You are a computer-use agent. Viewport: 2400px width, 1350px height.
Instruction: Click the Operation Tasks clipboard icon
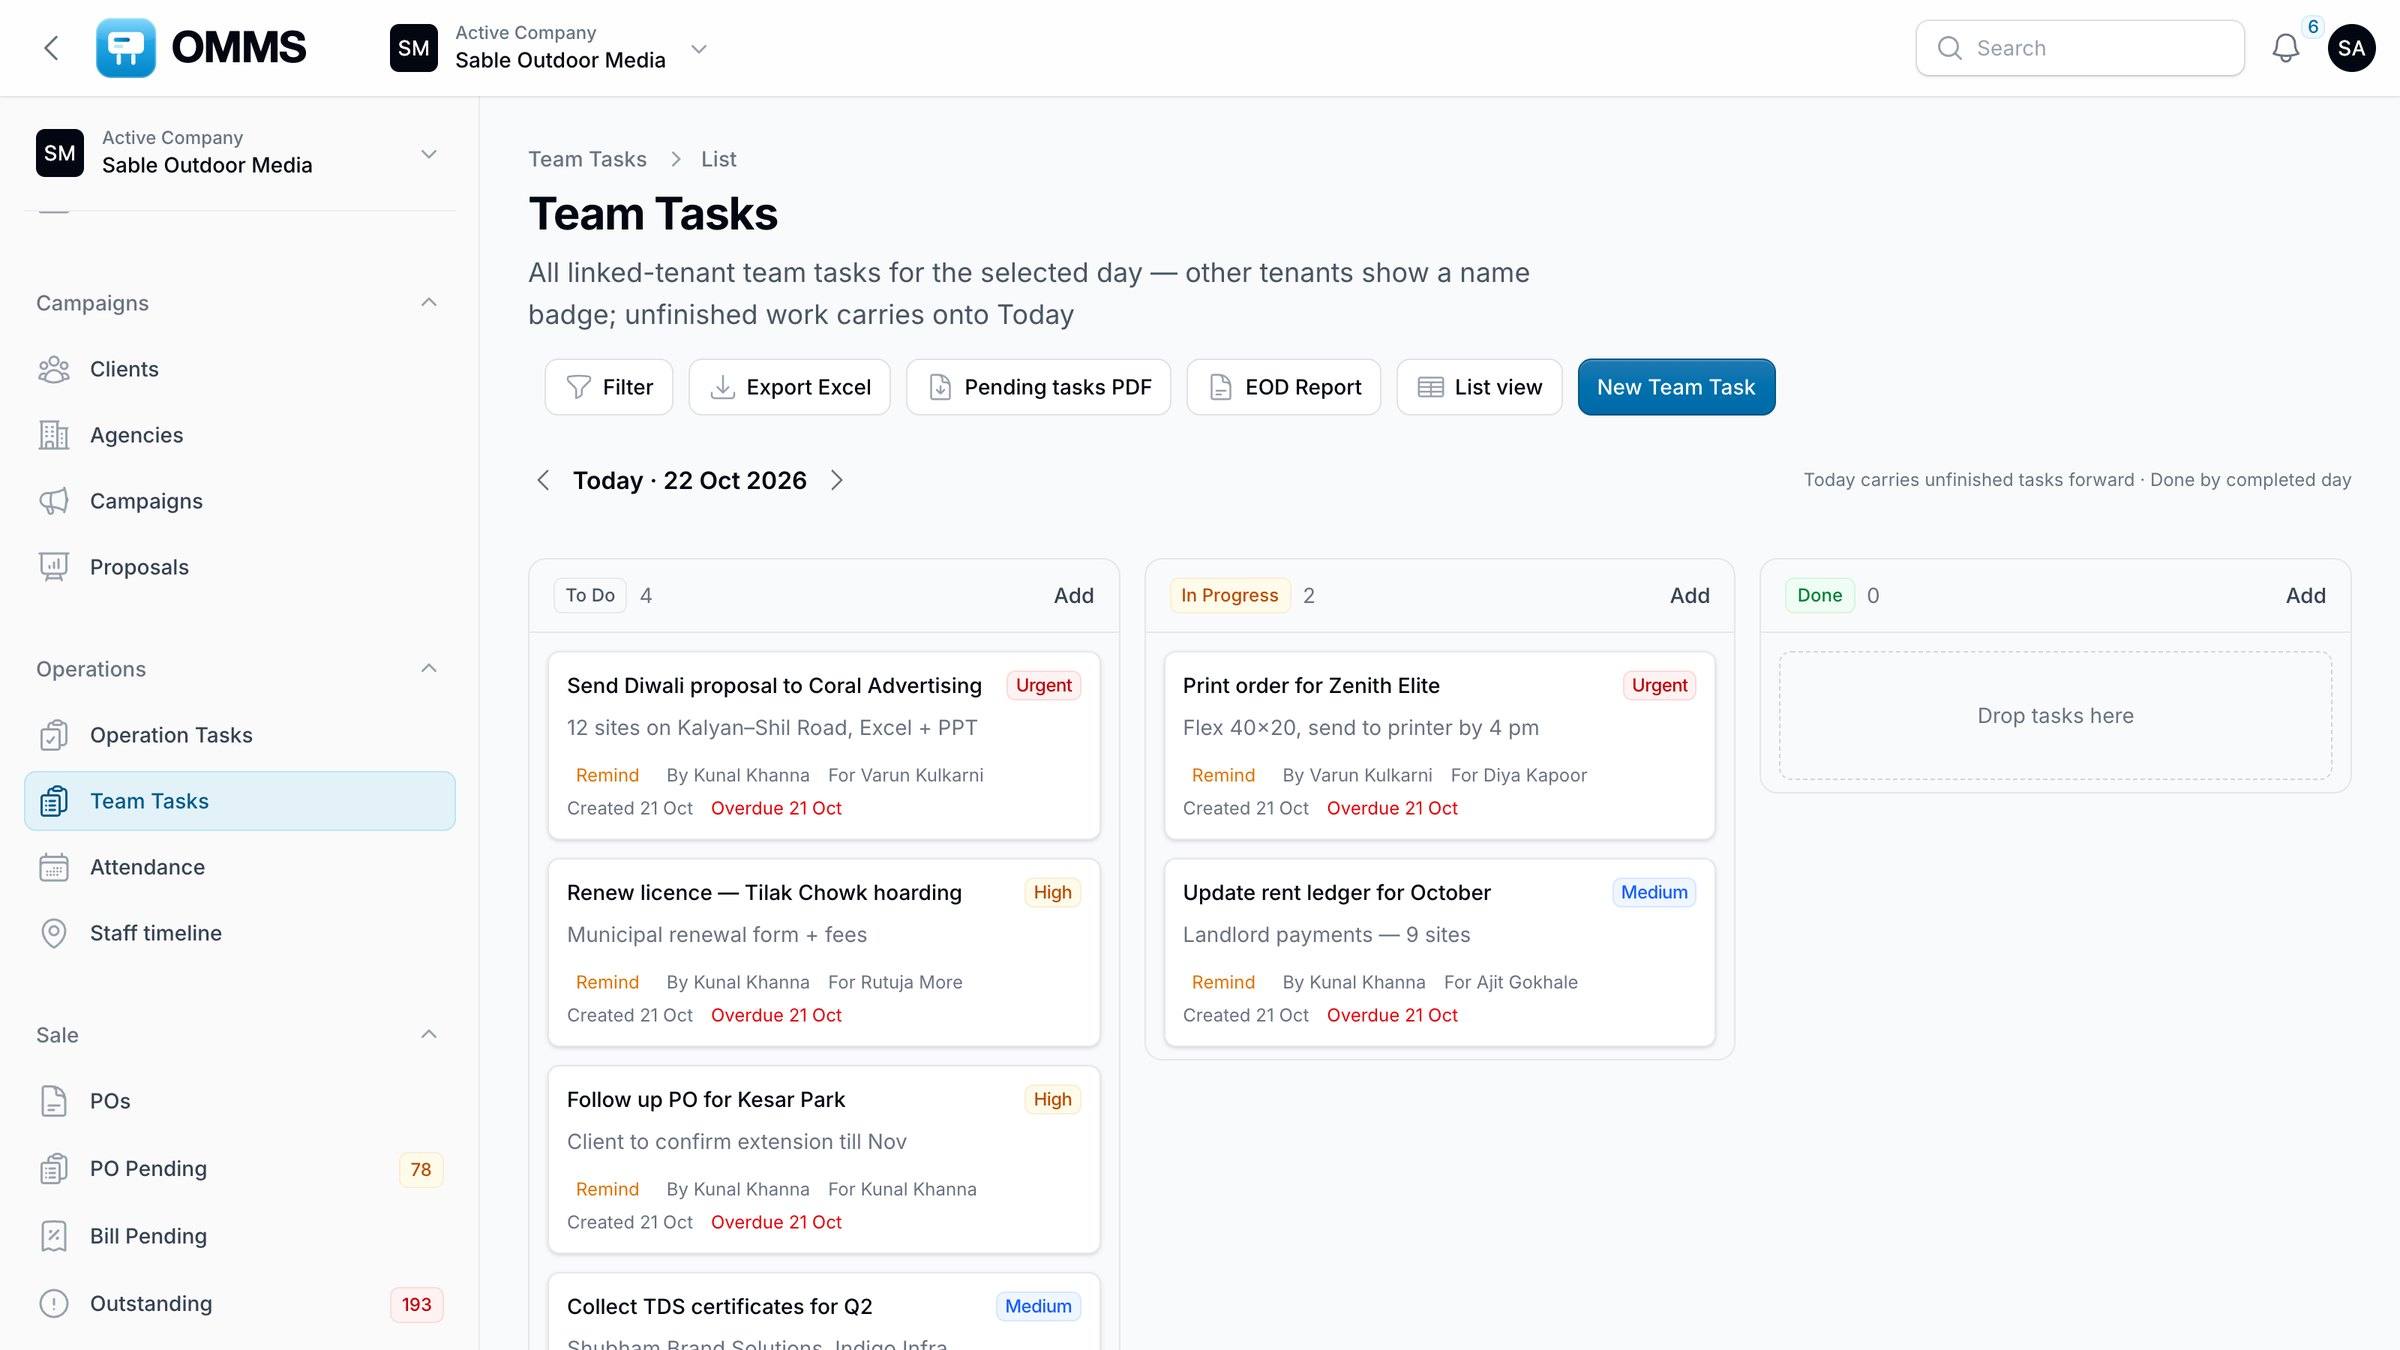pyautogui.click(x=54, y=735)
